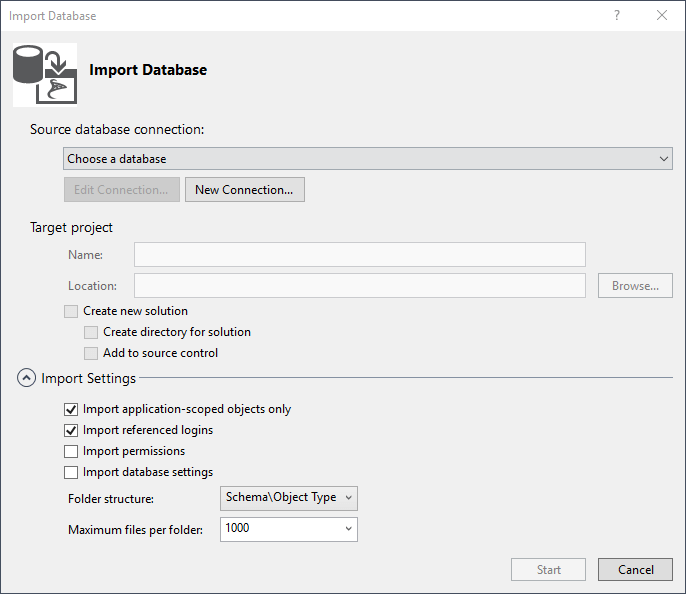
Task: Open the Folder structure dropdown
Action: point(288,498)
